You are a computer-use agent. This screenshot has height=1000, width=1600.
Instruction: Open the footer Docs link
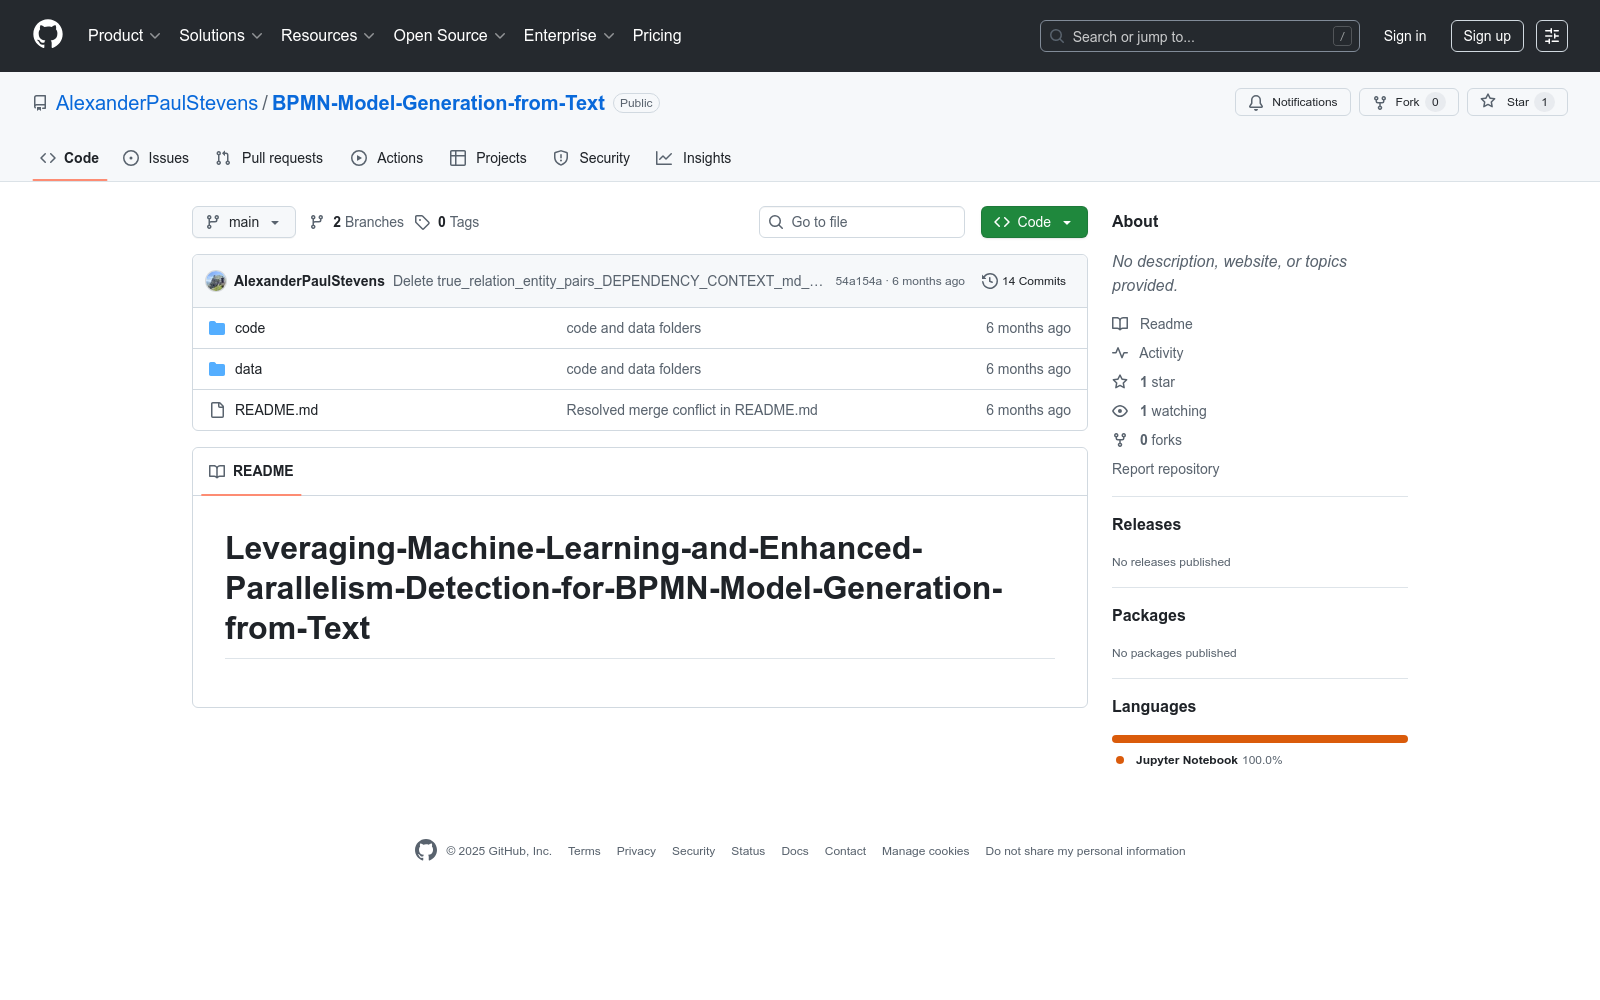795,851
